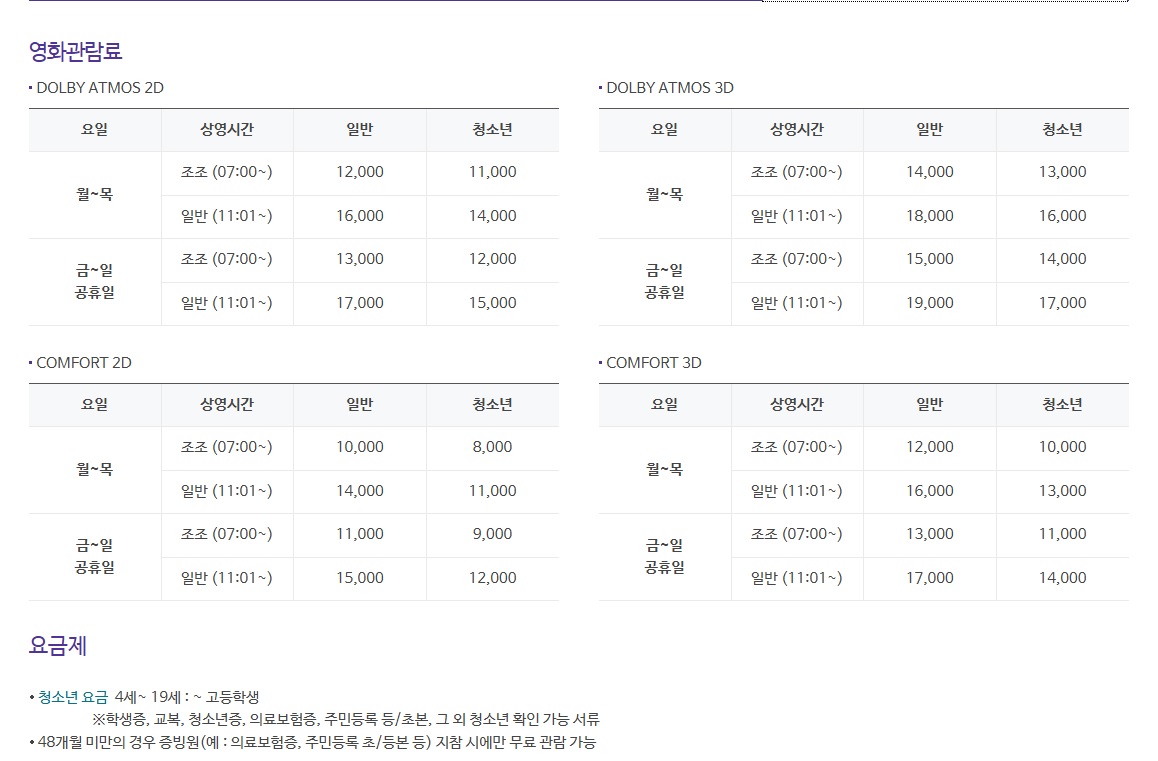Image resolution: width=1158 pixels, height=761 pixels.
Task: Click 일반 header in COMFORT 2D table
Action: coord(360,404)
